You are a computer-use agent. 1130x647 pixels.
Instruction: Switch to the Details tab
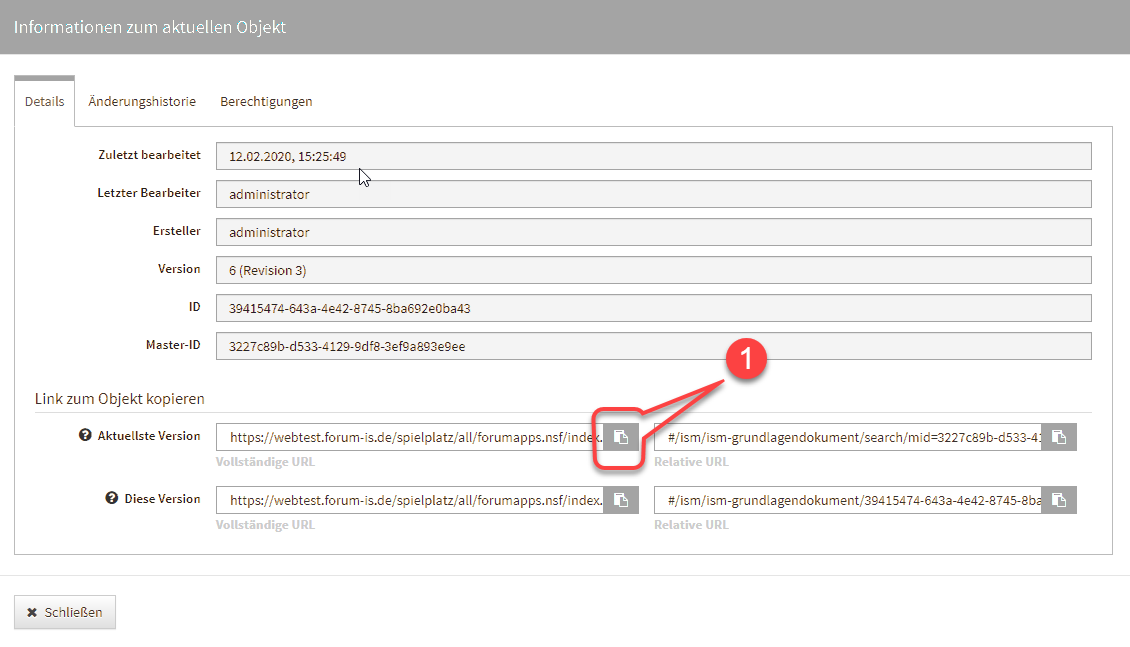coord(45,102)
